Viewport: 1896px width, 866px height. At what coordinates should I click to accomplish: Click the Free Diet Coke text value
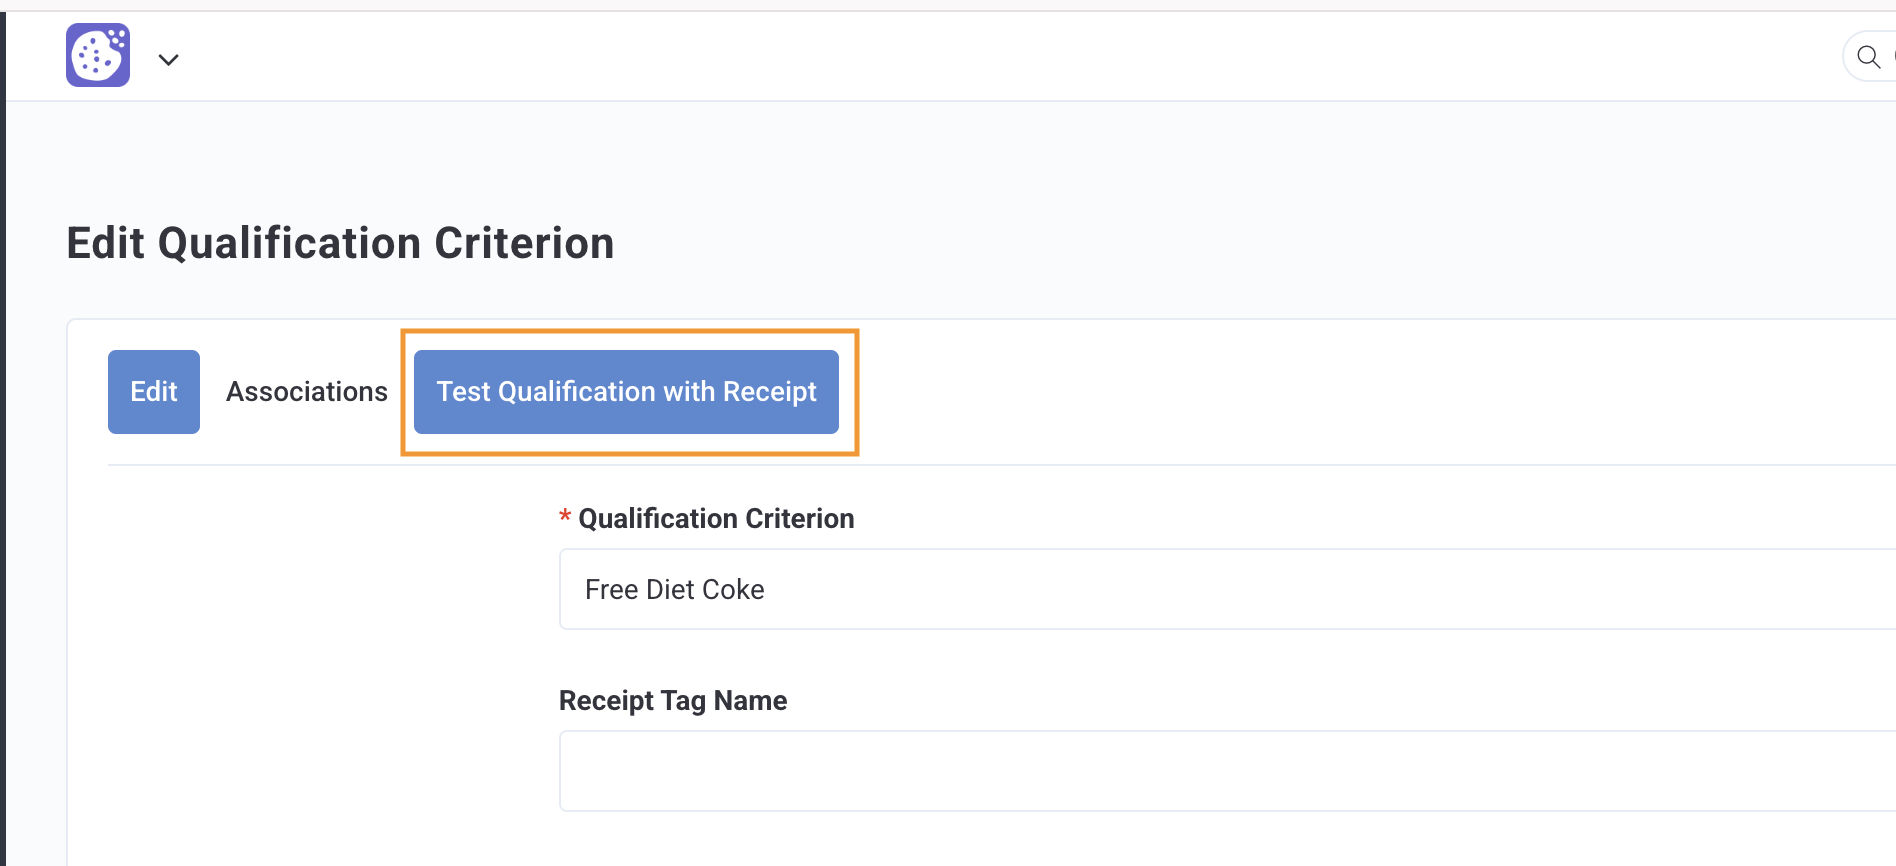(x=675, y=590)
